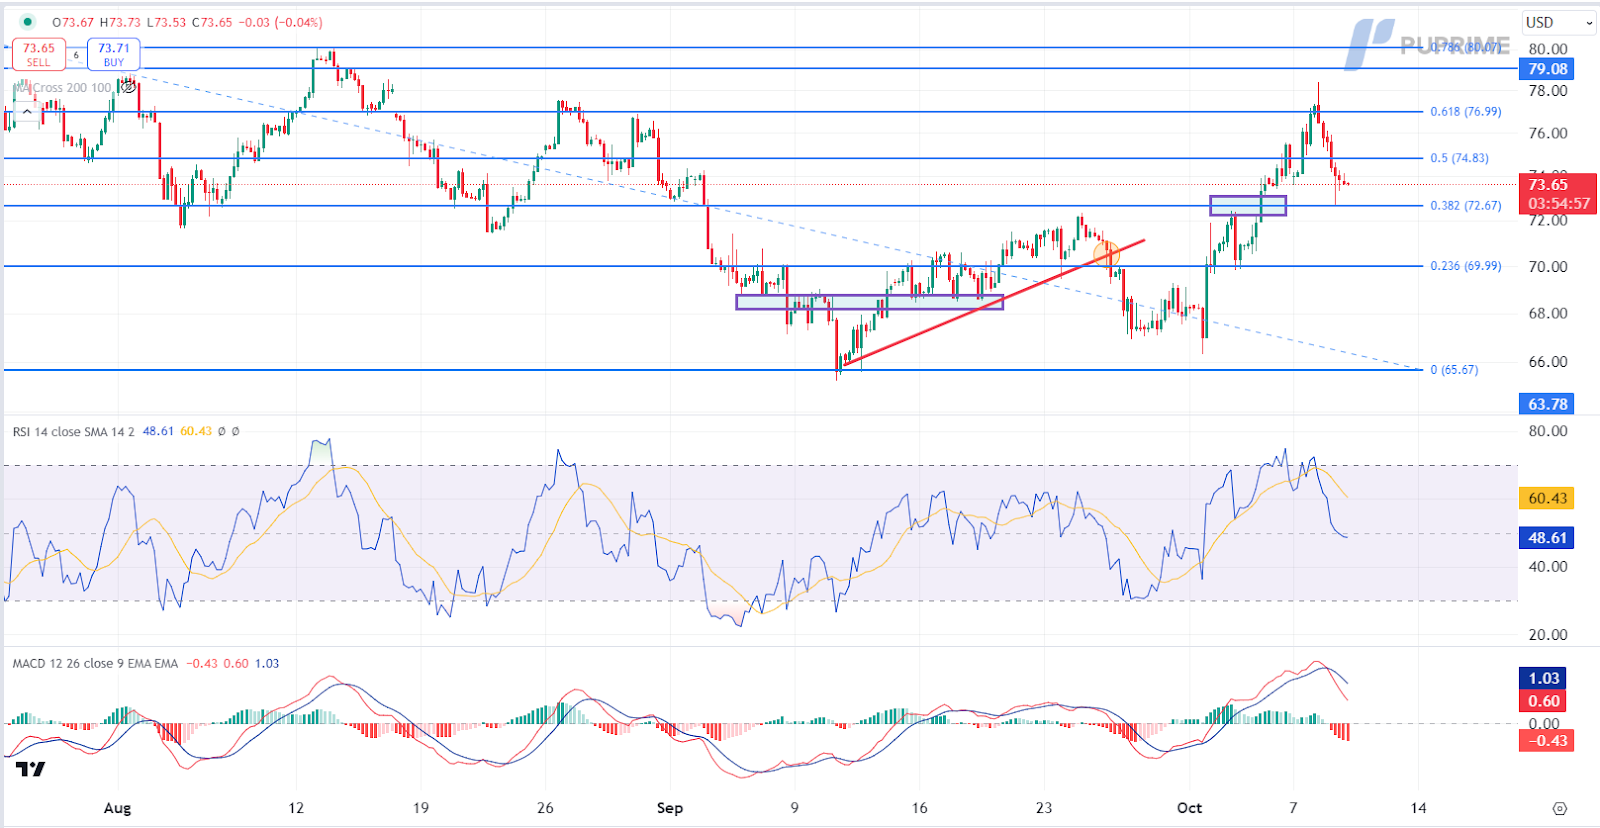This screenshot has height=828, width=1600.
Task: Select the 0.618 (76.99) Fibonacci level label
Action: tap(1465, 112)
